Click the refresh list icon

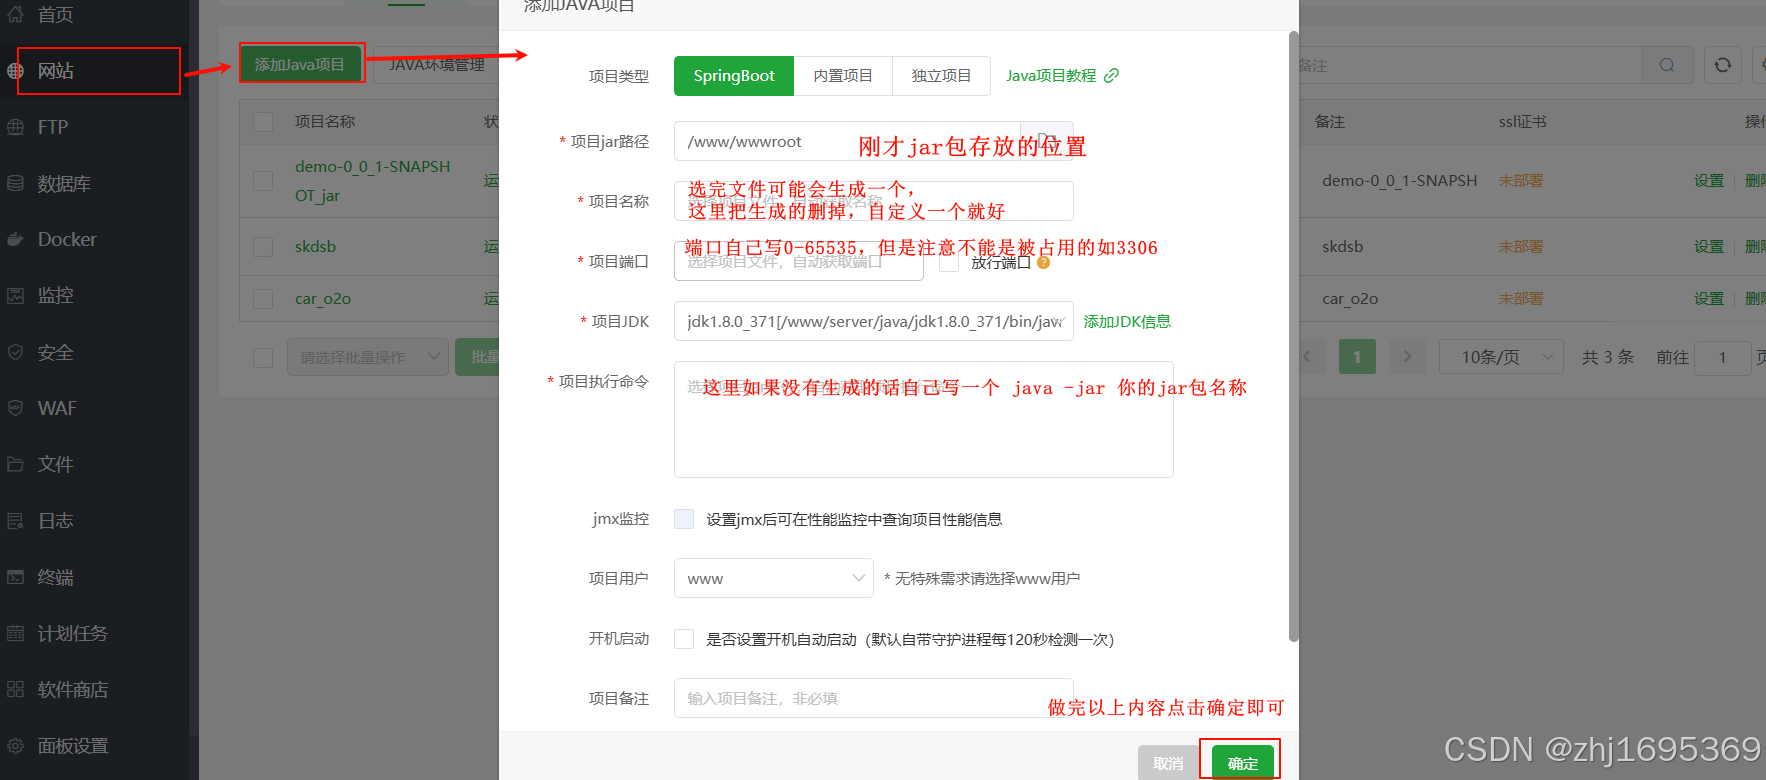coord(1723,65)
